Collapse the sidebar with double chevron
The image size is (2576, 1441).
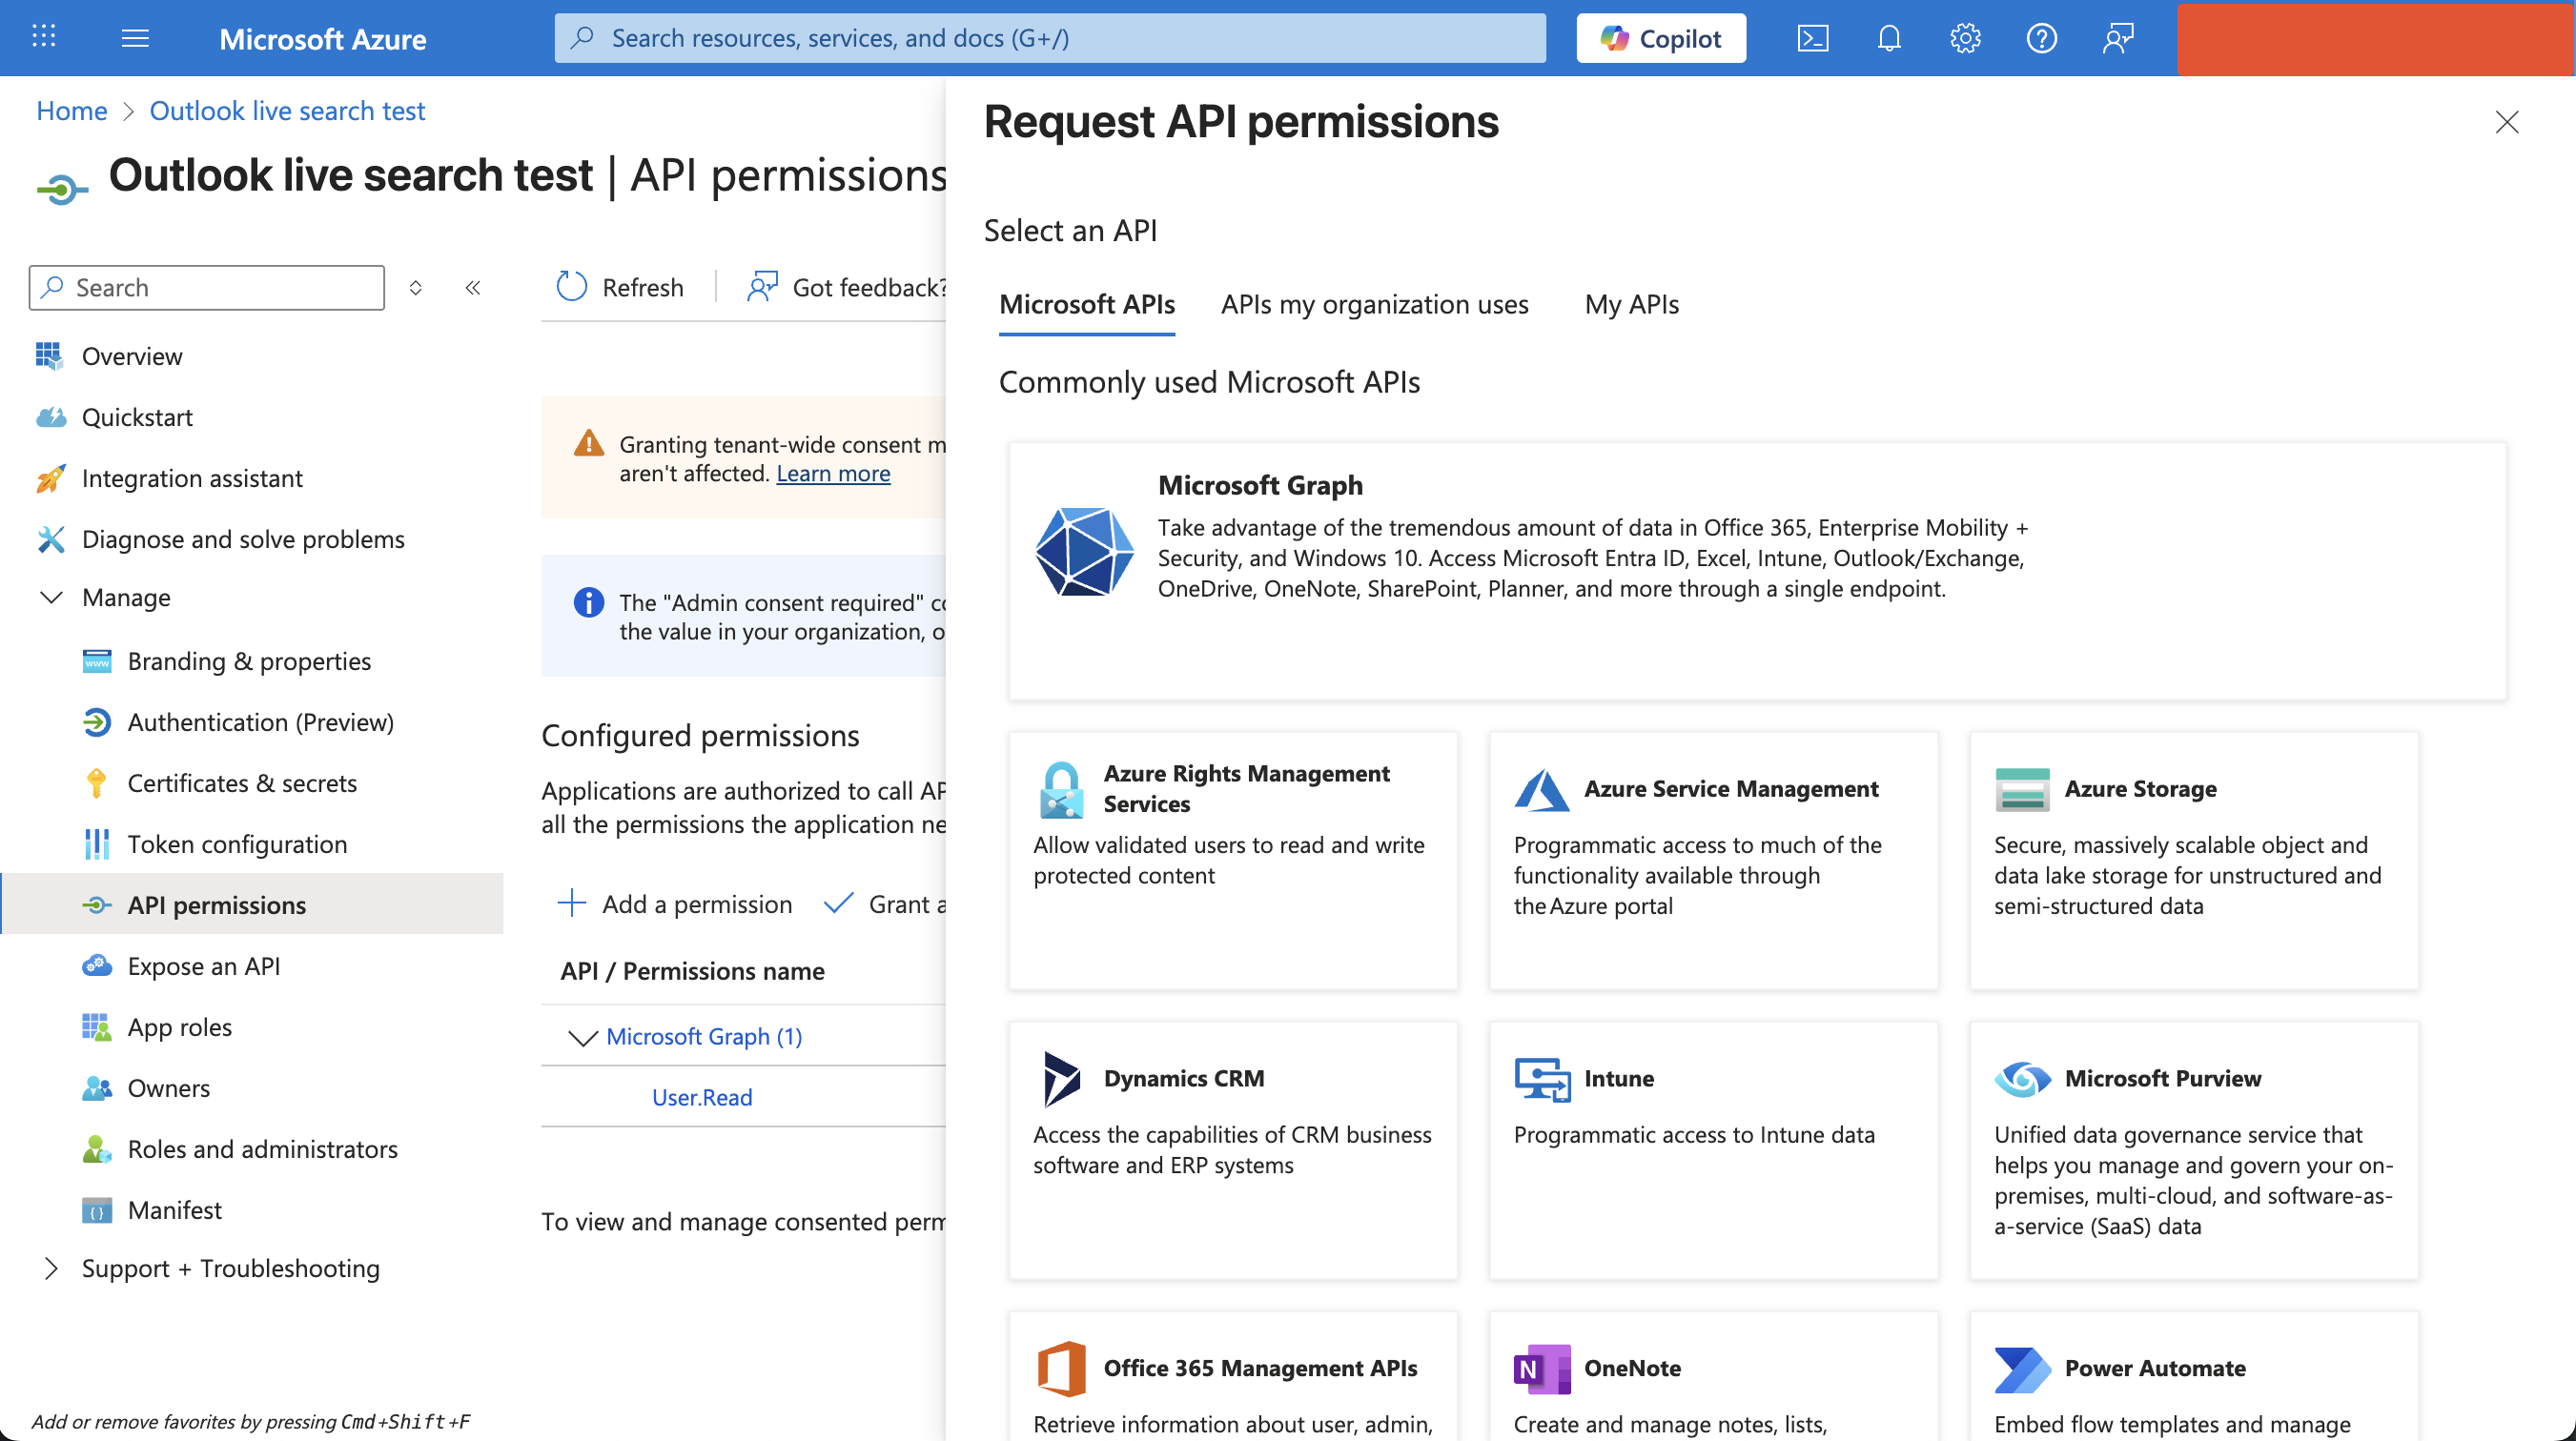point(473,288)
